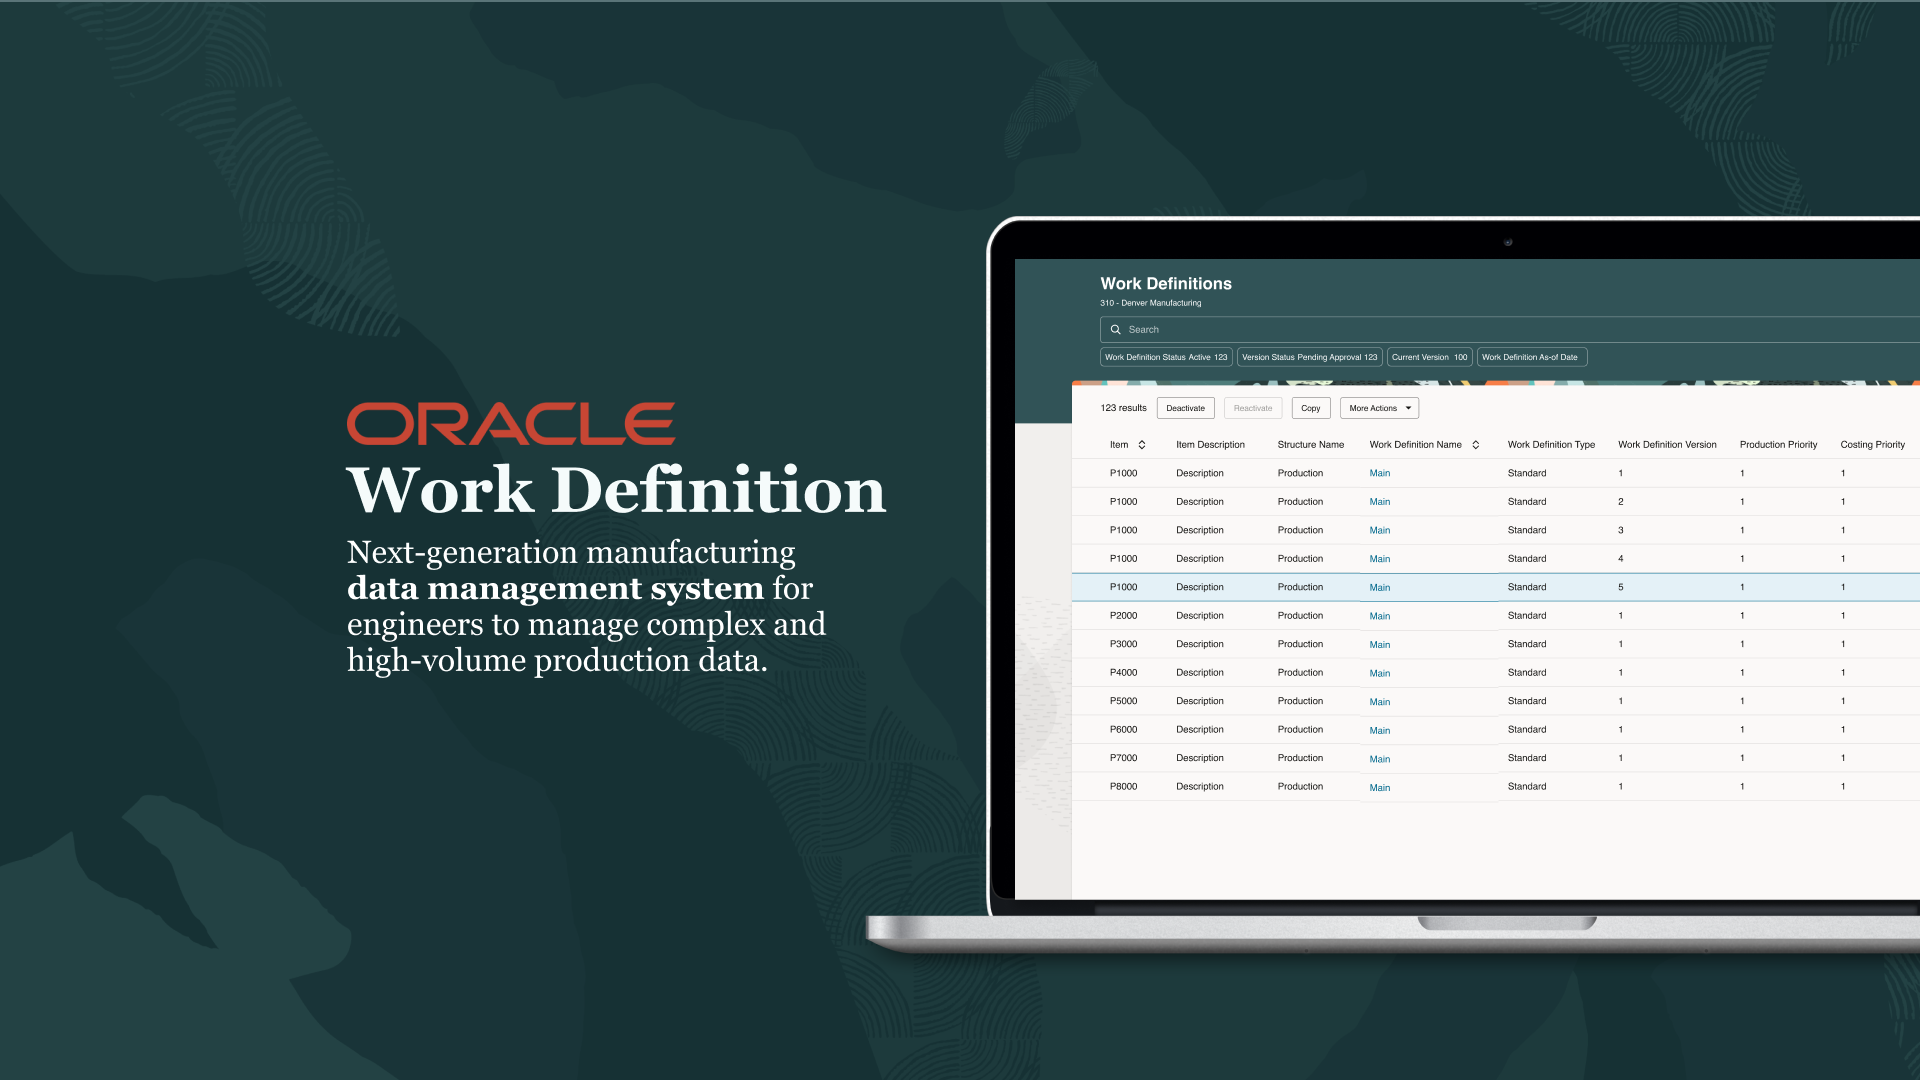The height and width of the screenshot is (1080, 1920).
Task: Select the P8000 item cell
Action: pyautogui.click(x=1123, y=787)
